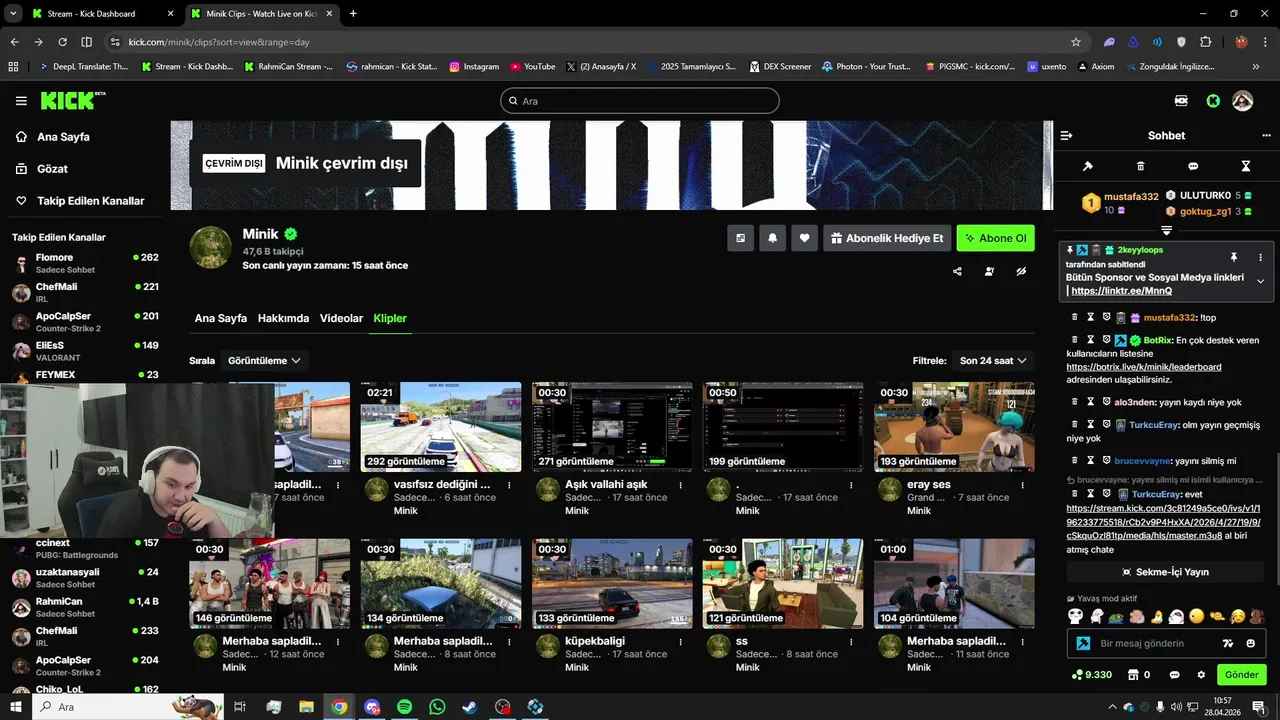The width and height of the screenshot is (1280, 720).
Task: Open the pinned message three-dot menu
Action: click(1260, 257)
